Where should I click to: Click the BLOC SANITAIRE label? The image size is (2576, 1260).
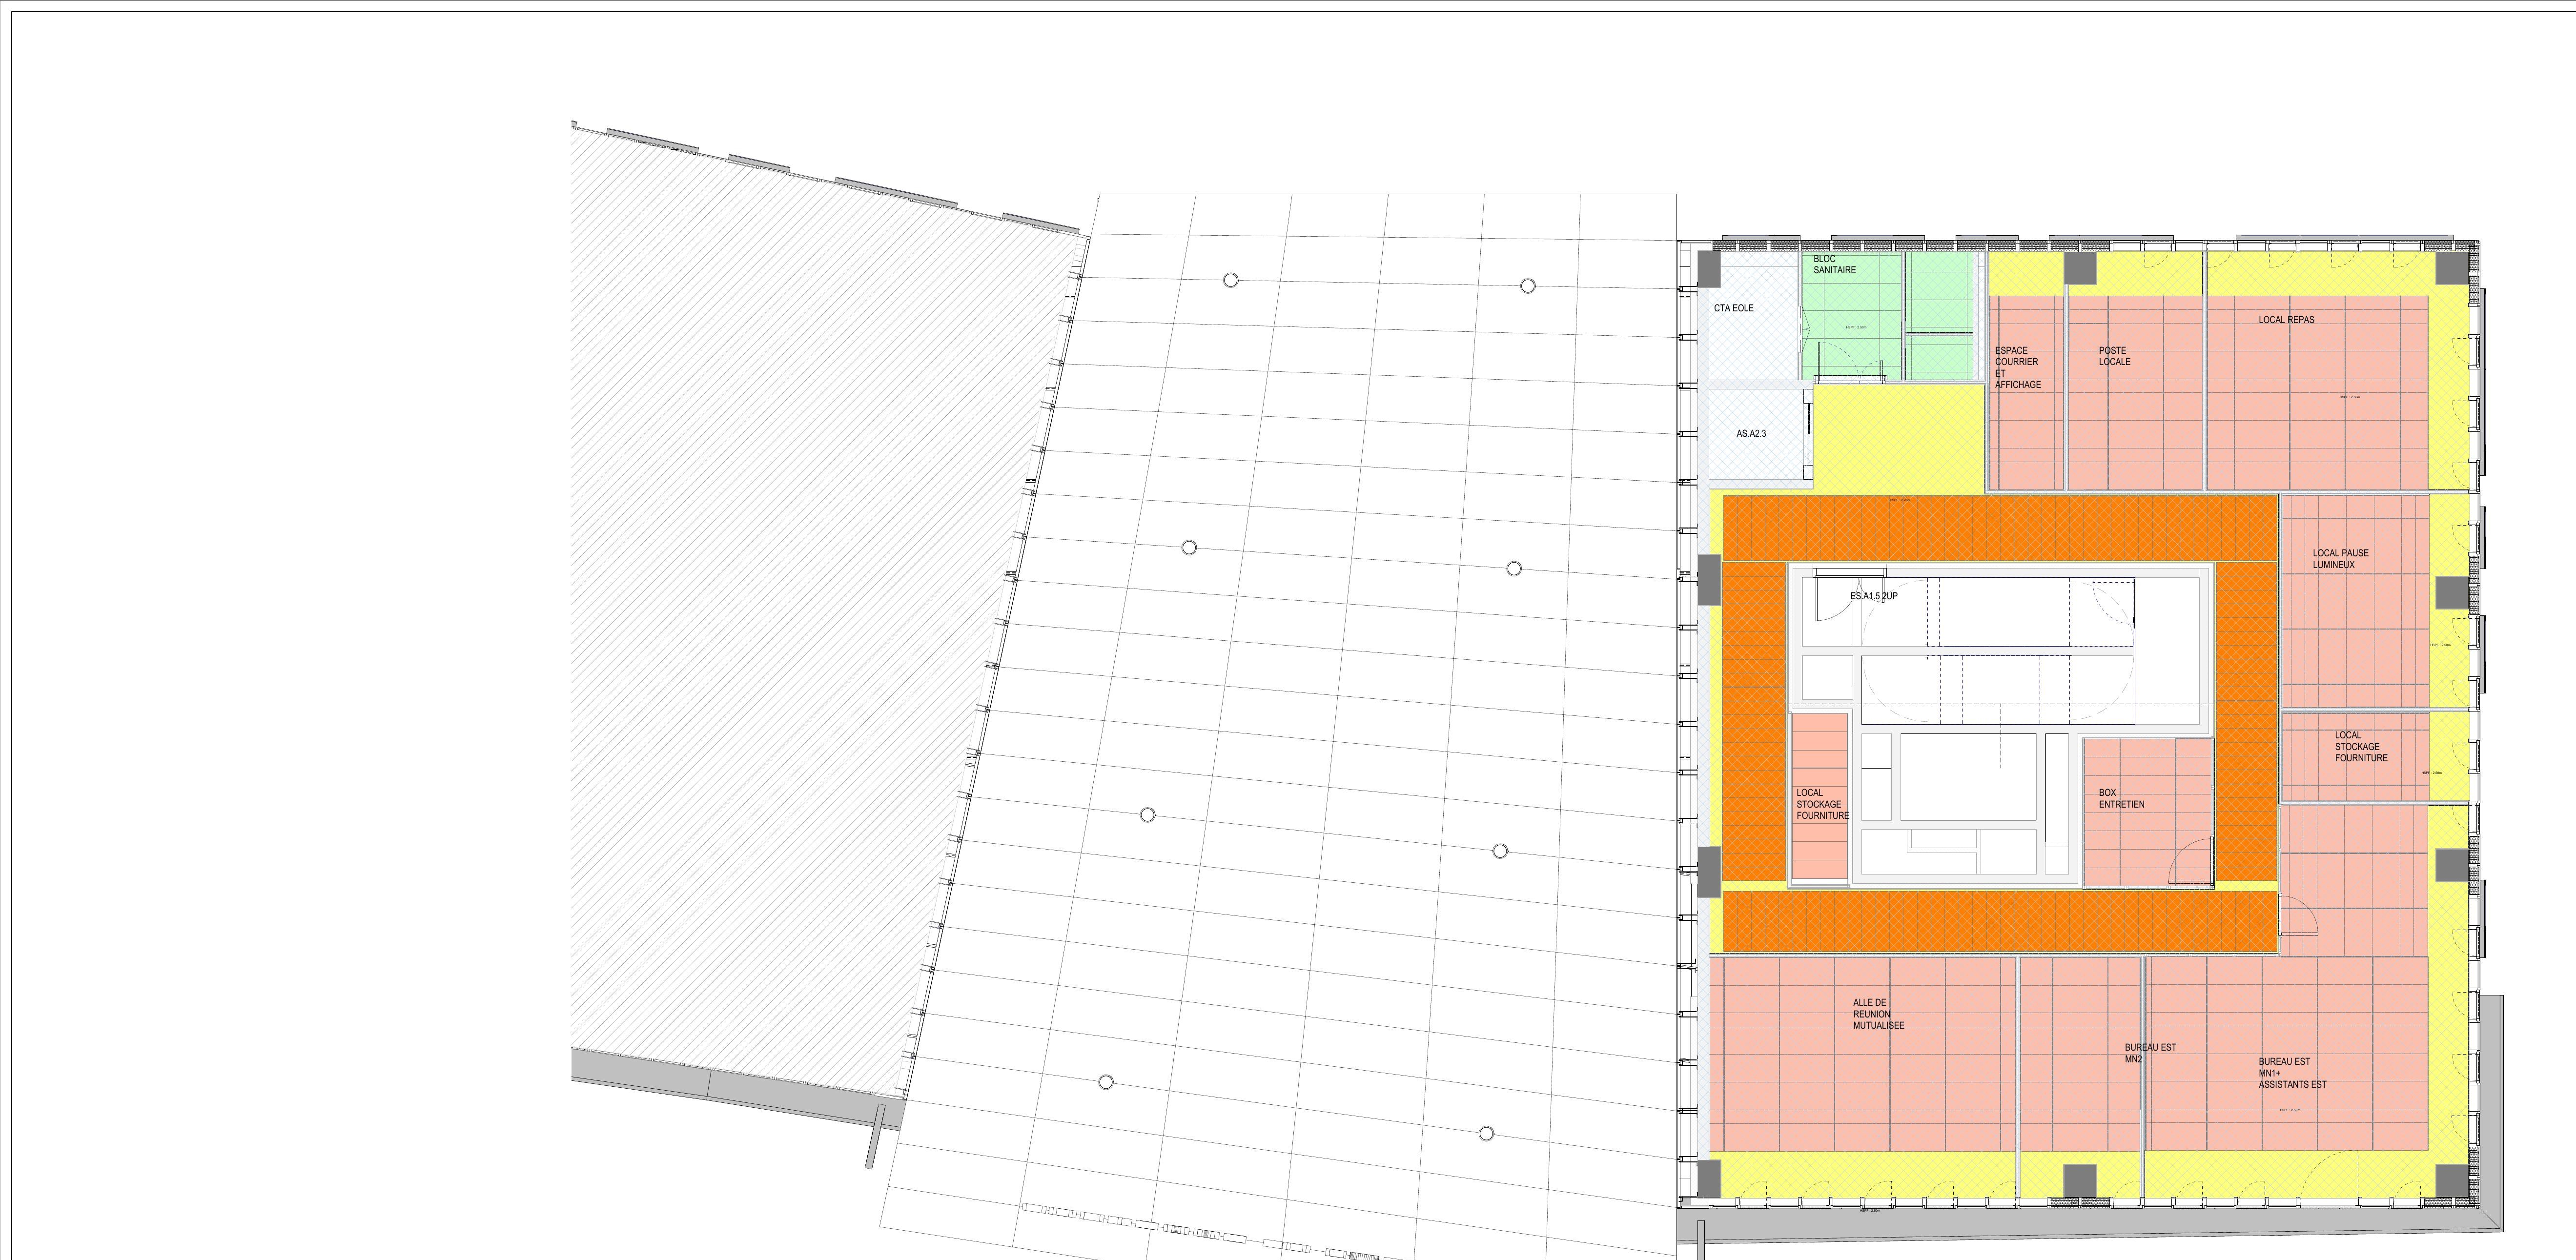1834,264
